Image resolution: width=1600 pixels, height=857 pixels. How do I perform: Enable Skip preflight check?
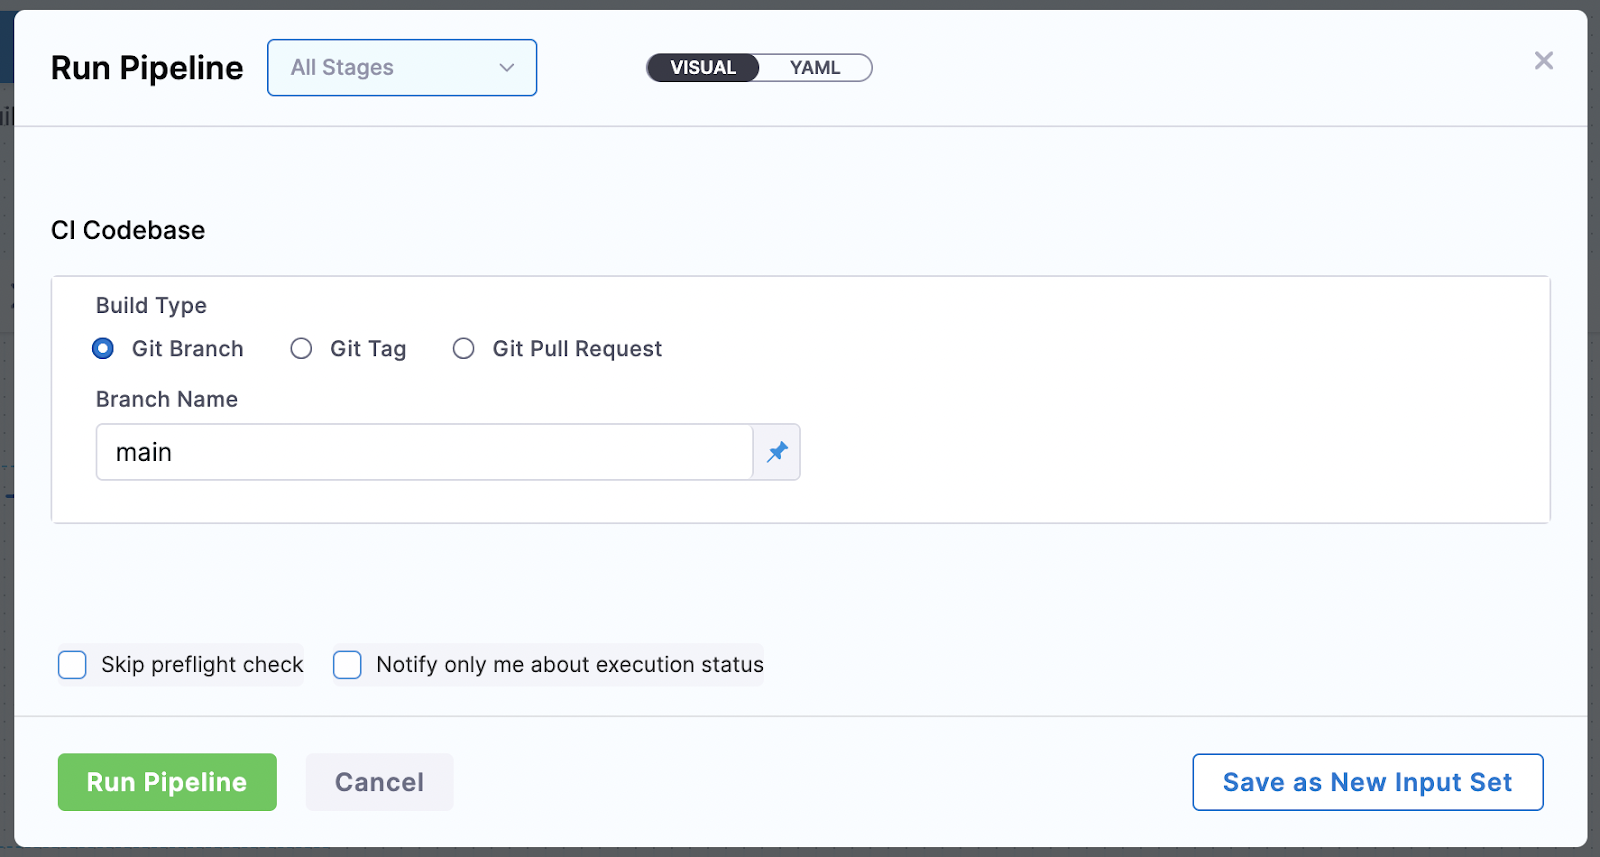[x=72, y=665]
